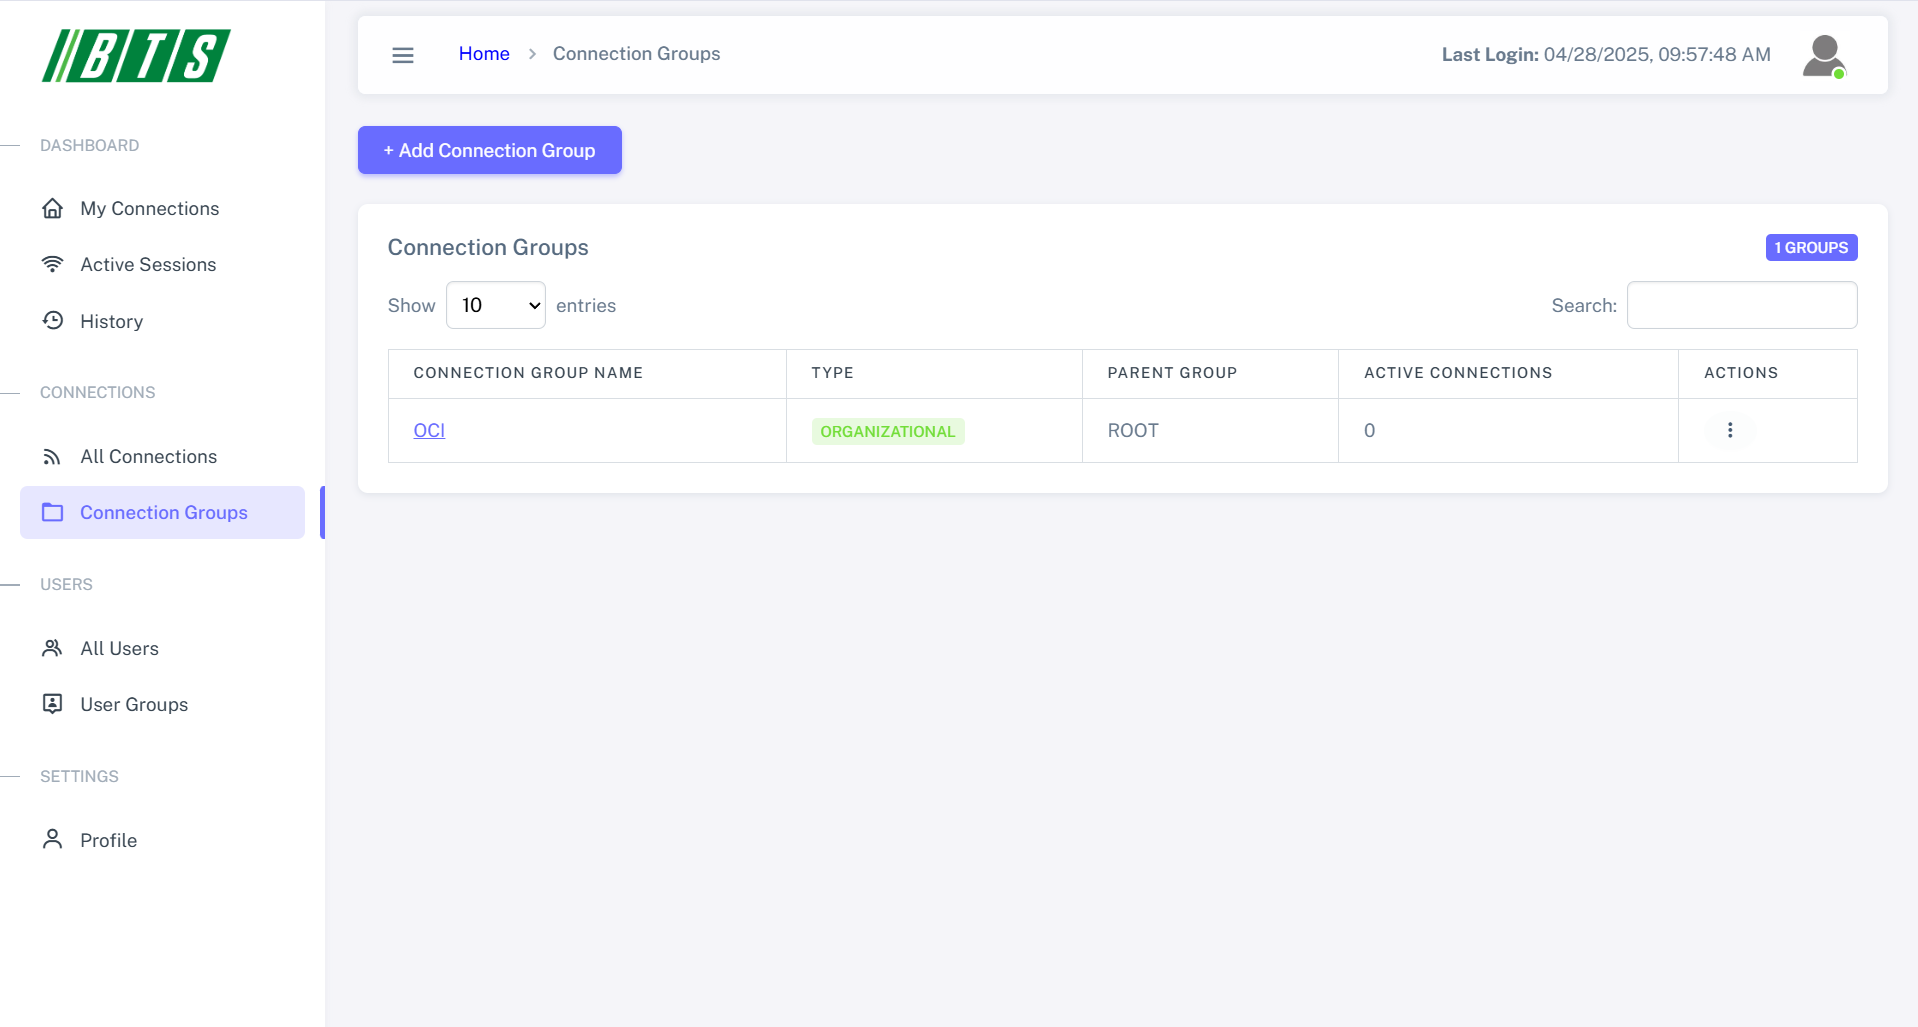Click the BTS logo
The width and height of the screenshot is (1918, 1027).
click(136, 56)
